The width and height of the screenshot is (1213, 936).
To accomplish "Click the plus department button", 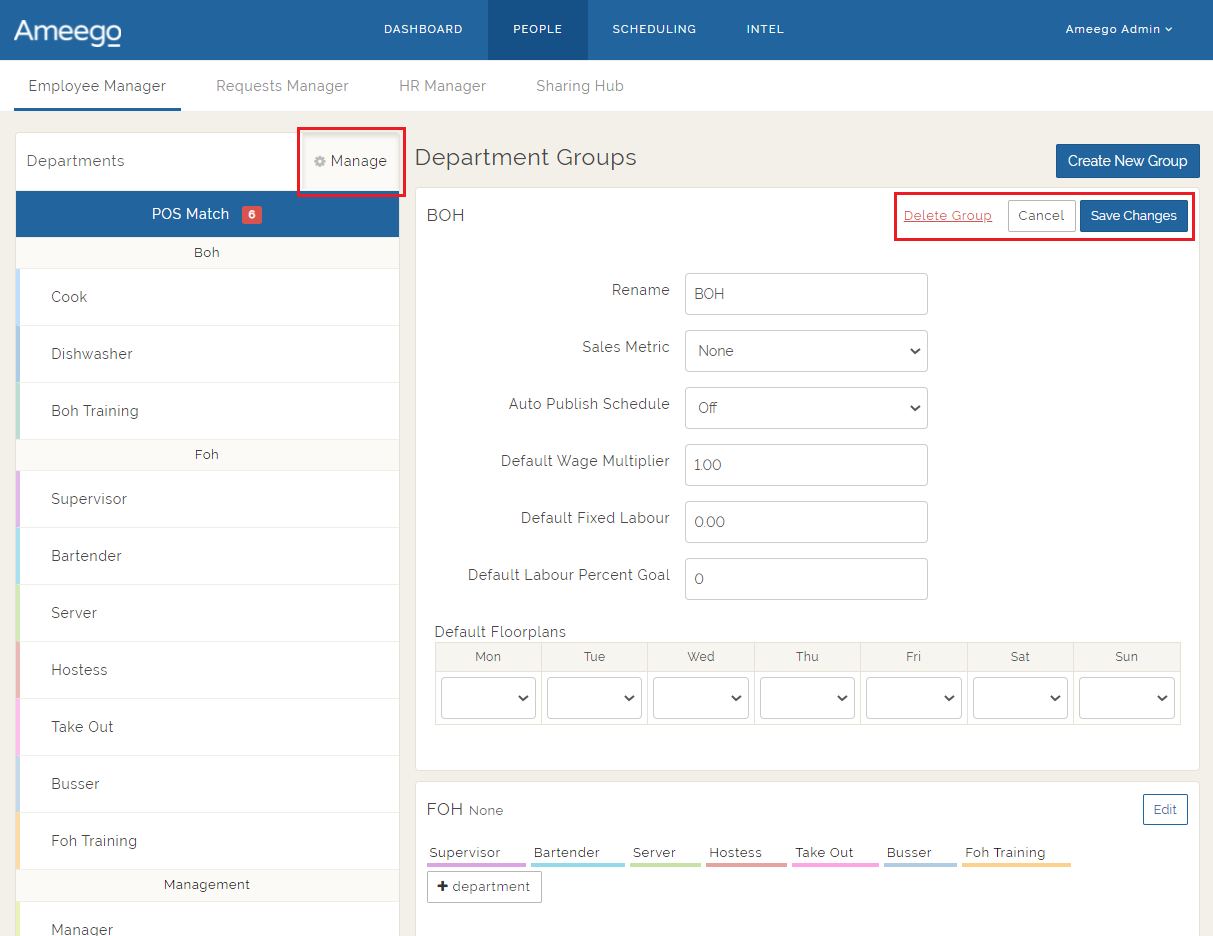I will [x=484, y=887].
